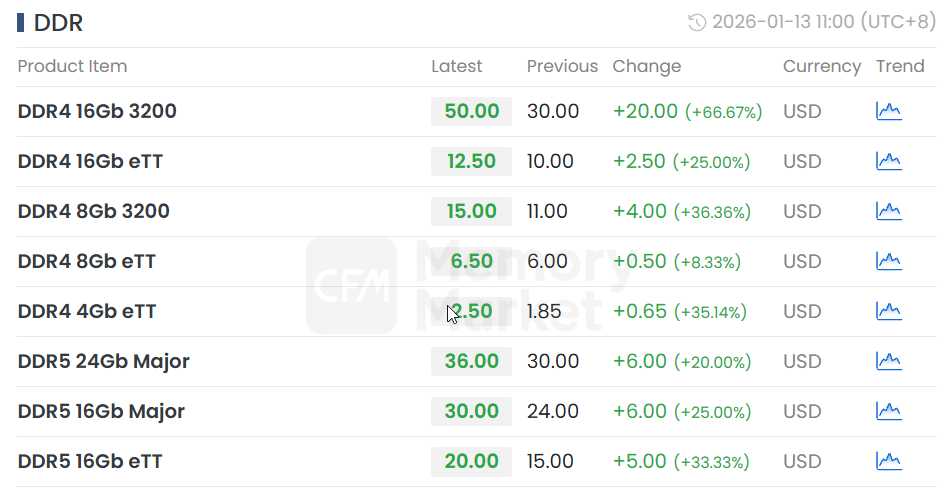Select the DDR5 24Gb Major product link
Image resolution: width=950 pixels, height=498 pixels.
click(103, 361)
